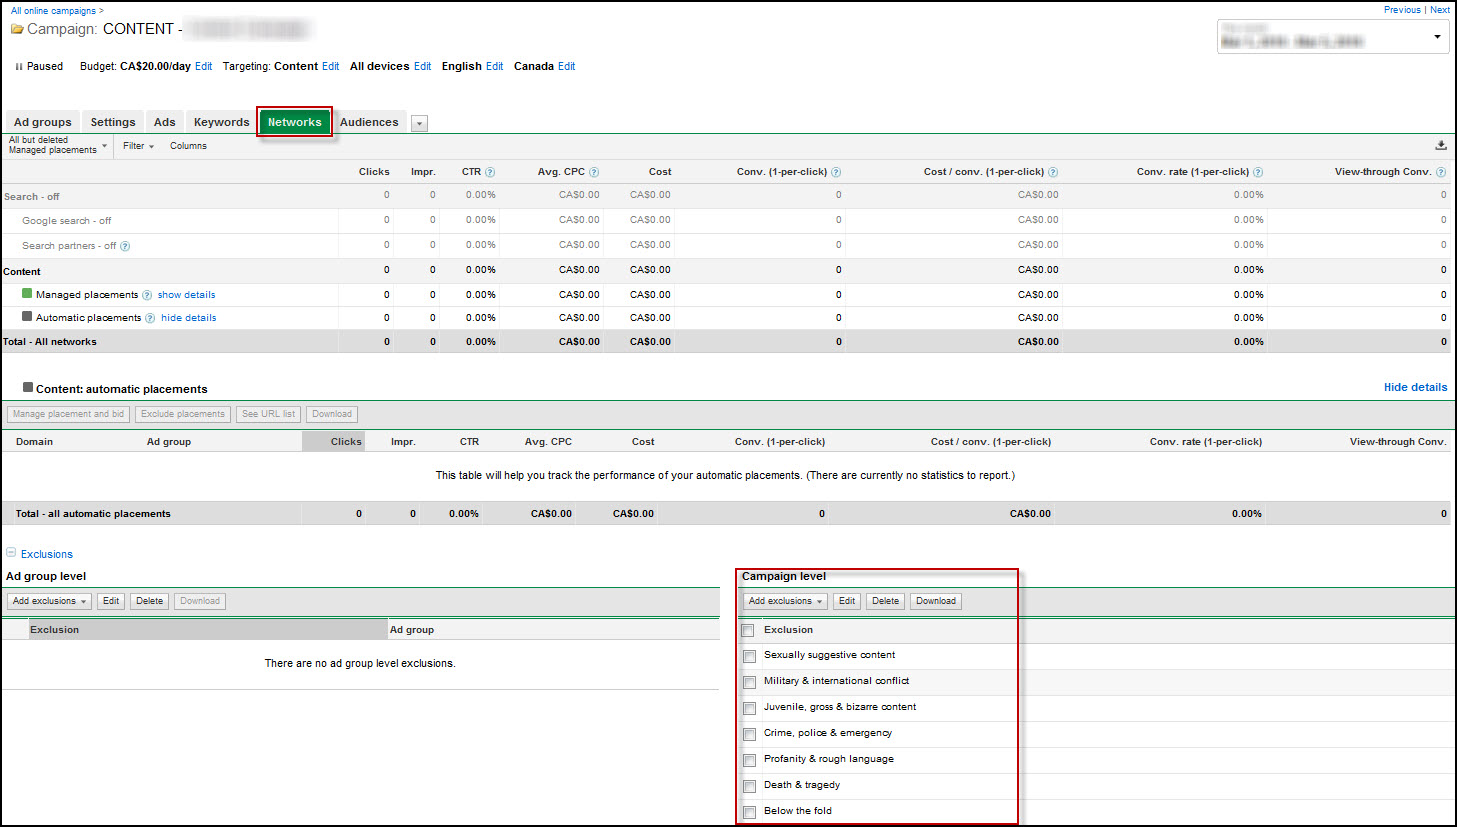Expand the Filter dropdown
The height and width of the screenshot is (827, 1457).
pyautogui.click(x=138, y=146)
